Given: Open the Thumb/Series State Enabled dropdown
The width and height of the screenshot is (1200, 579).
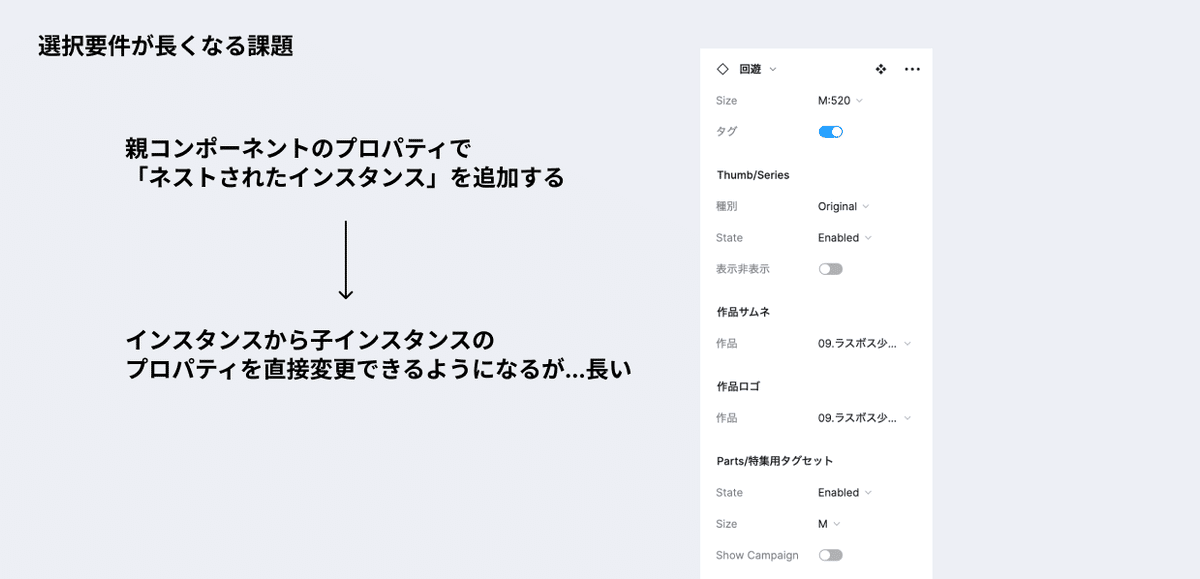Looking at the screenshot, I should click(x=845, y=237).
